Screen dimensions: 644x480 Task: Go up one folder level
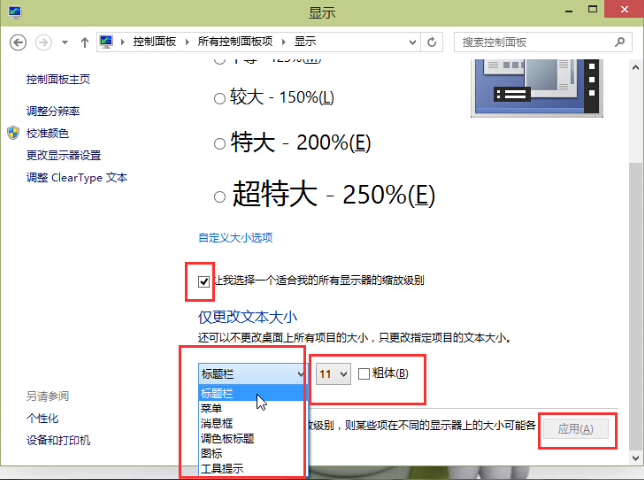[x=84, y=42]
